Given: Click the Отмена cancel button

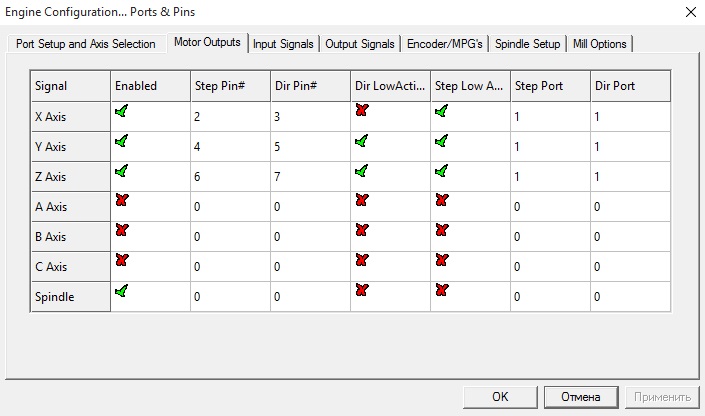Looking at the screenshot, I should click(581, 396).
